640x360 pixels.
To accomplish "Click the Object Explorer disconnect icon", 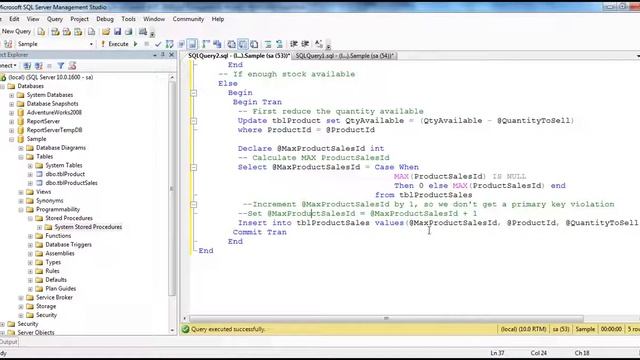I will click(38, 66).
